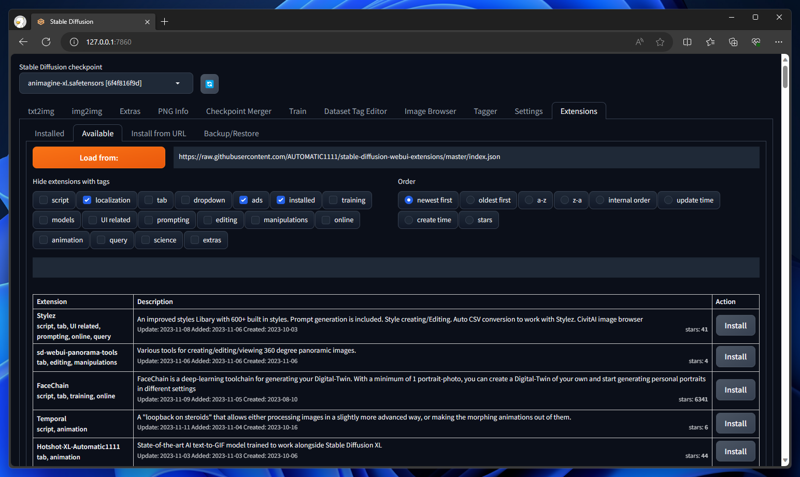Select stars order option

(x=469, y=220)
